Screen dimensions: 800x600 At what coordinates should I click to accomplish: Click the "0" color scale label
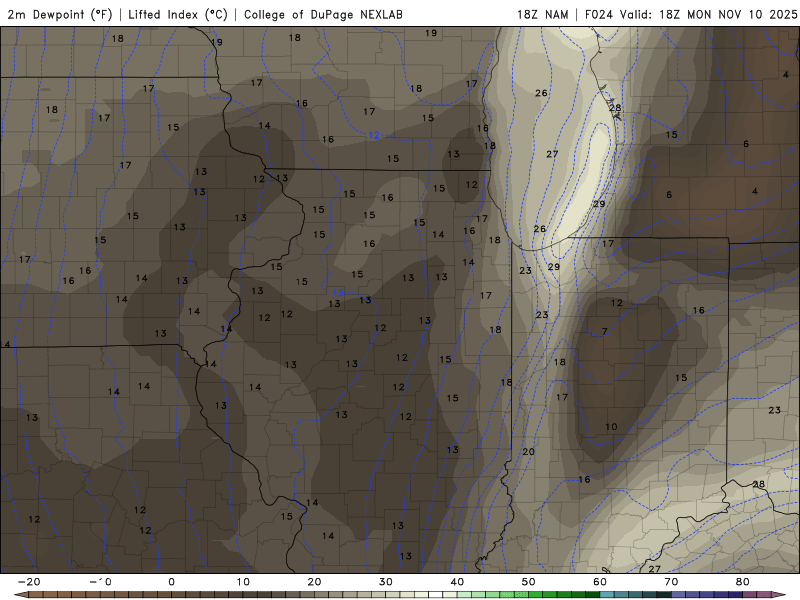pos(171,582)
